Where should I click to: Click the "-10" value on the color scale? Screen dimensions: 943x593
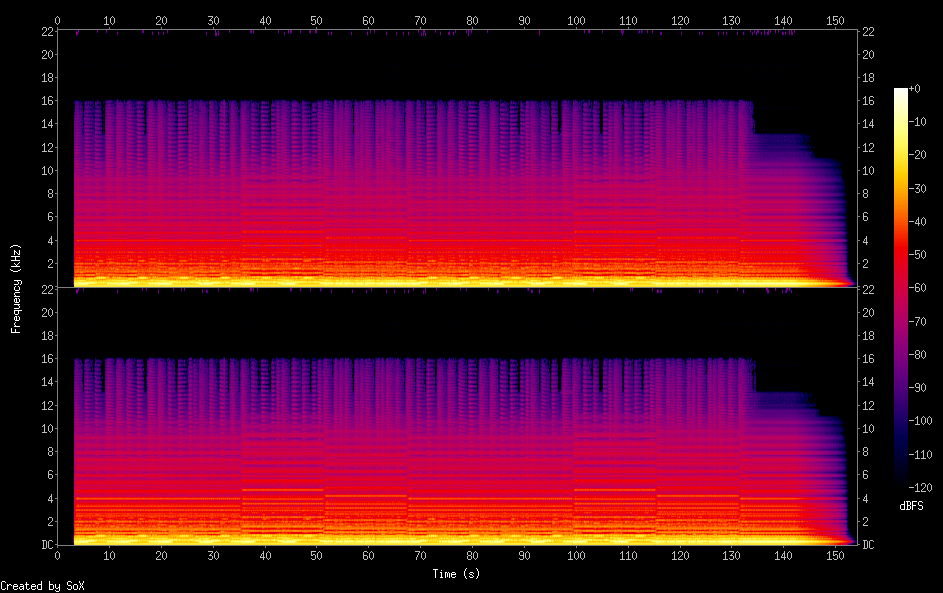click(x=918, y=121)
